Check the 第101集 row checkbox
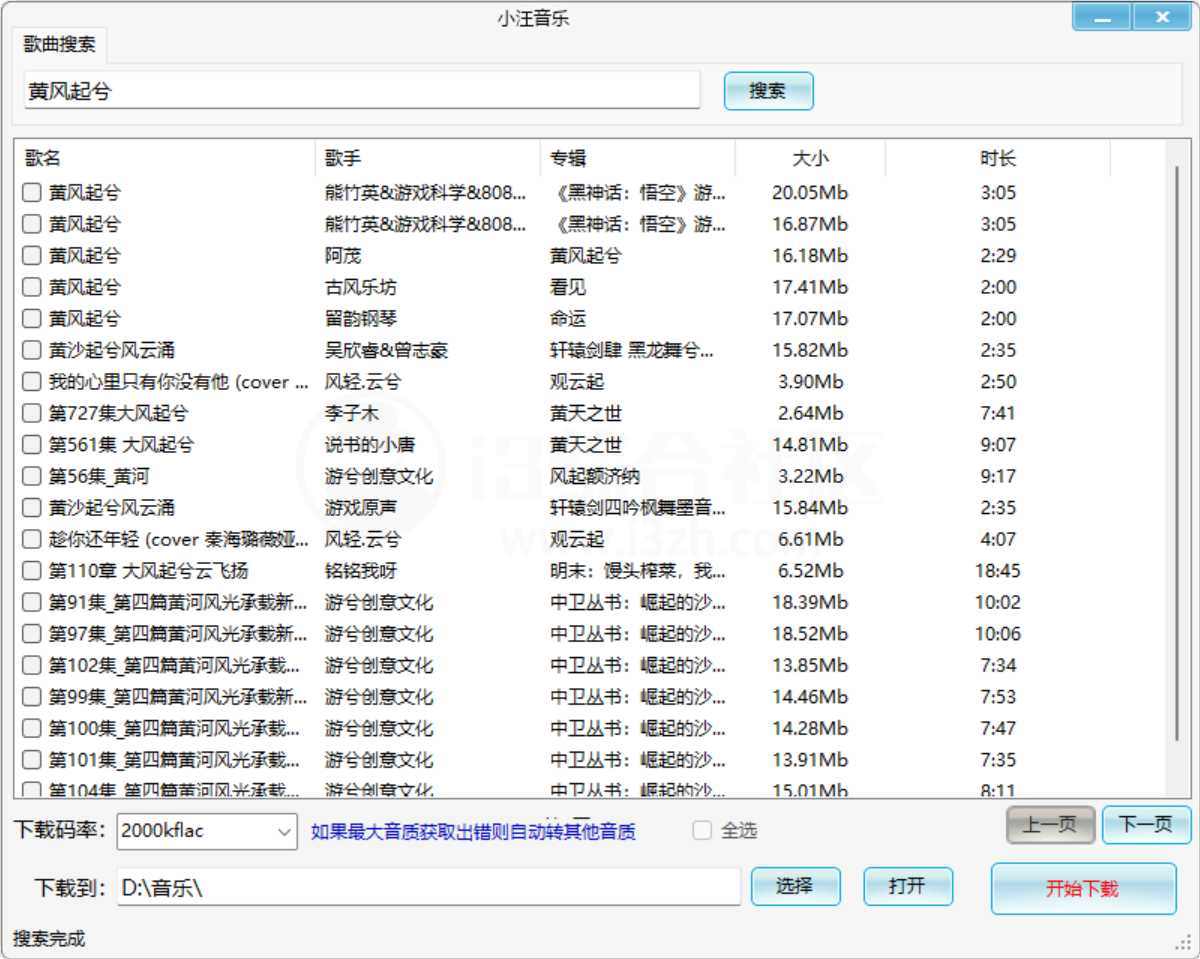 click(x=32, y=760)
